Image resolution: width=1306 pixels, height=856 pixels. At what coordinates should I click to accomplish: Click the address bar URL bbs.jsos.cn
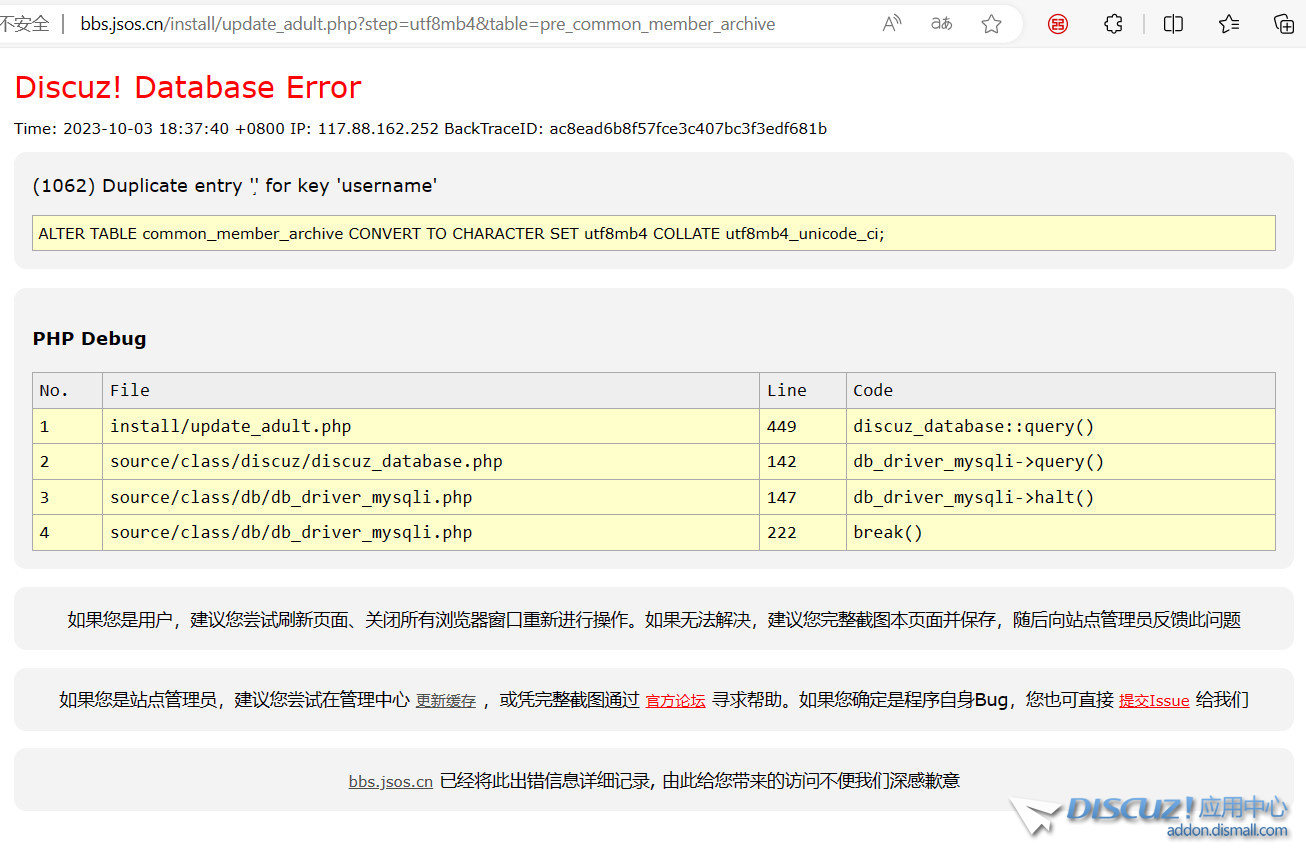coord(427,24)
